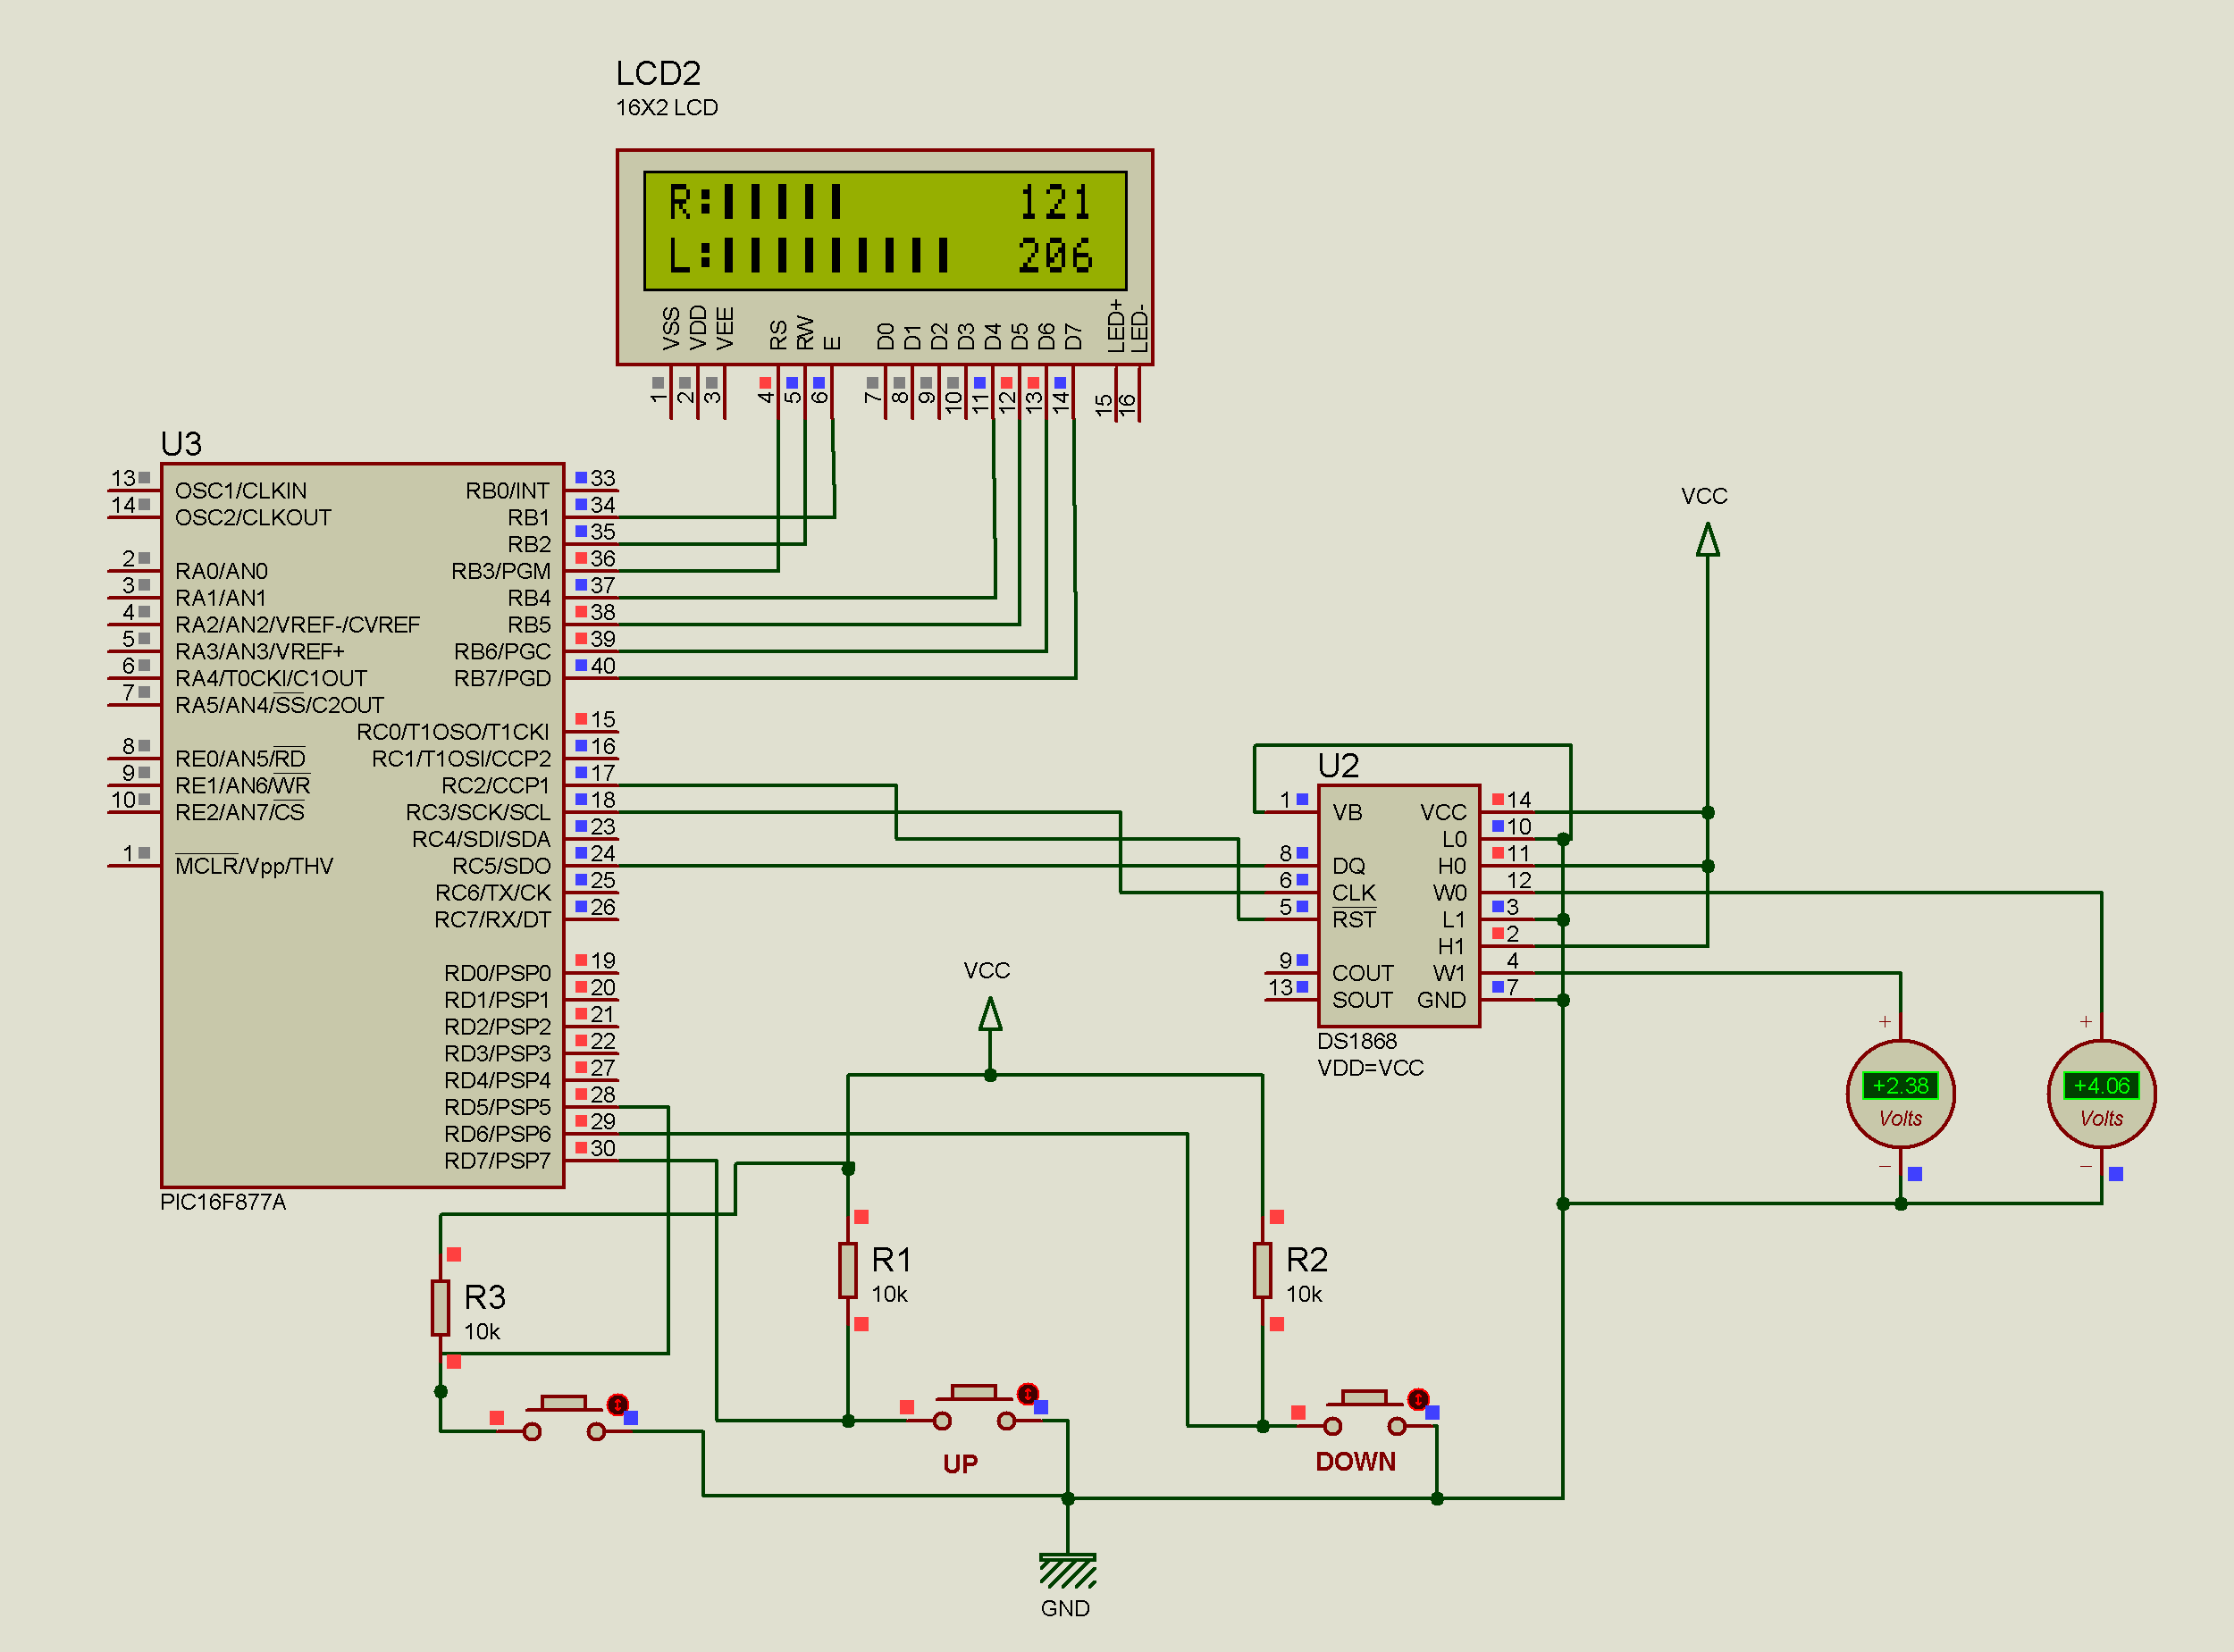
Task: Click the VDD=VCC property text under DS1868
Action: [x=1369, y=1068]
